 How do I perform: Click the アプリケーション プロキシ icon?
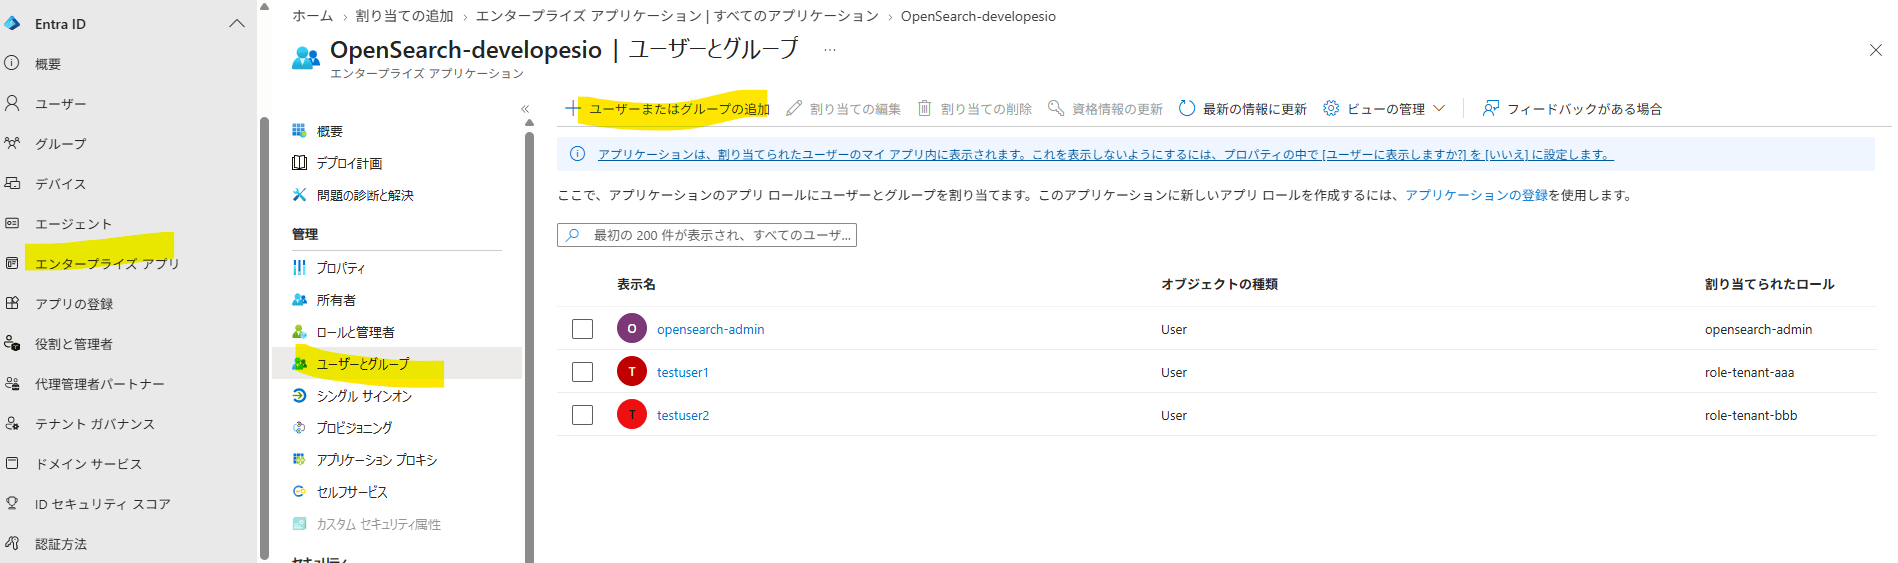(299, 459)
